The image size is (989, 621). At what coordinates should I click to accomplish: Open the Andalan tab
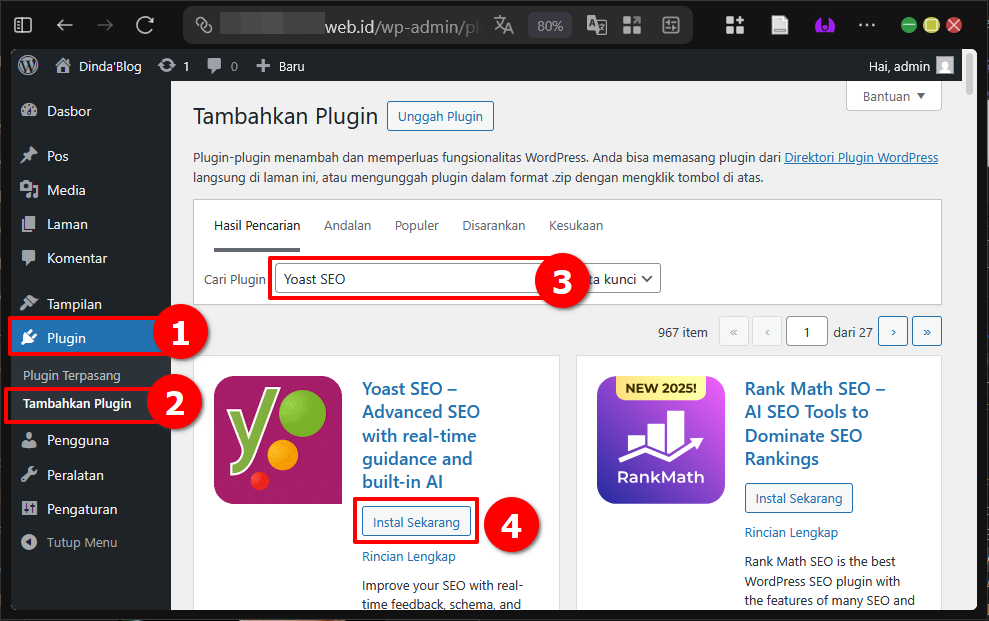tap(347, 226)
